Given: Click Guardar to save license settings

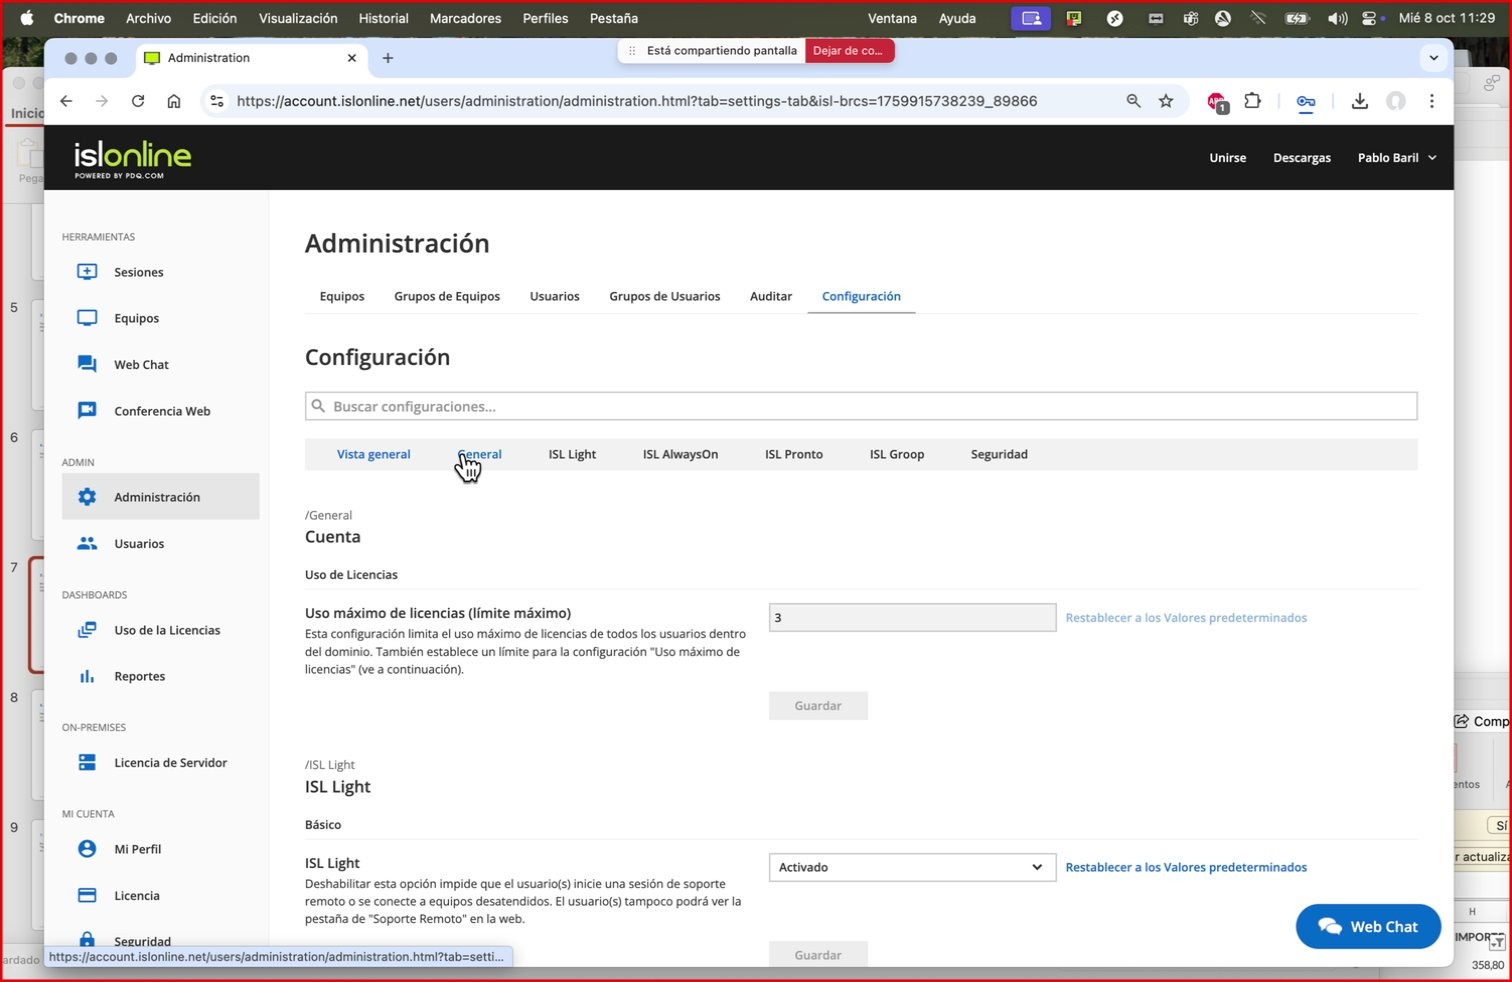Looking at the screenshot, I should (818, 705).
